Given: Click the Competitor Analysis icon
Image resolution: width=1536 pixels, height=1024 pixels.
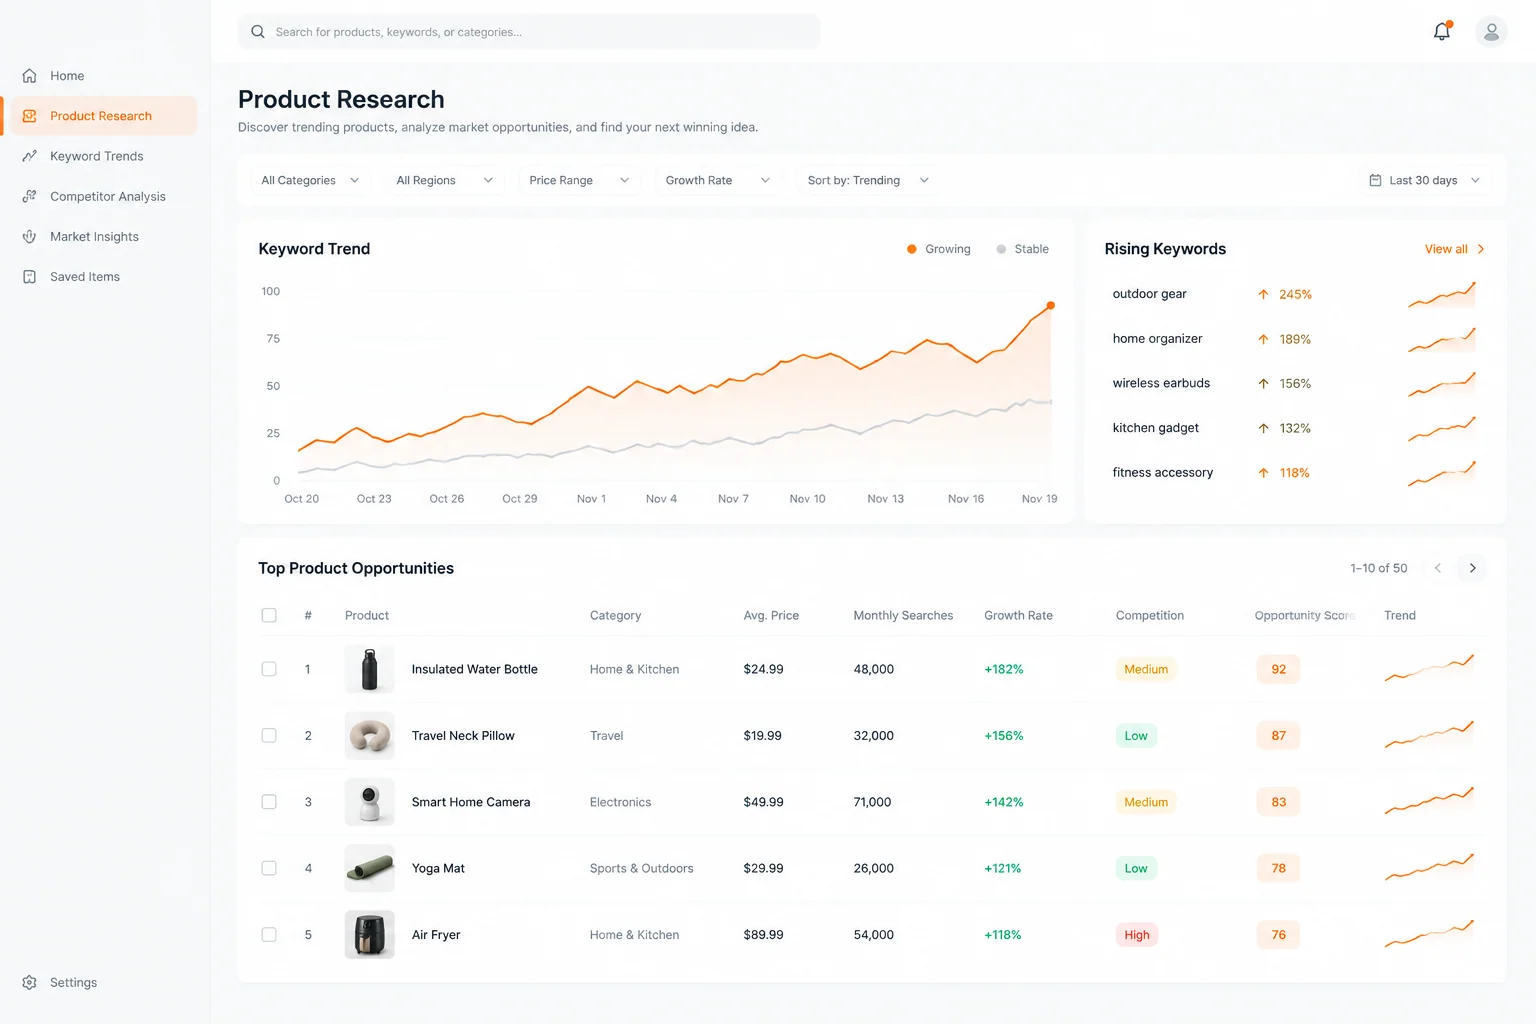Looking at the screenshot, I should (x=30, y=196).
